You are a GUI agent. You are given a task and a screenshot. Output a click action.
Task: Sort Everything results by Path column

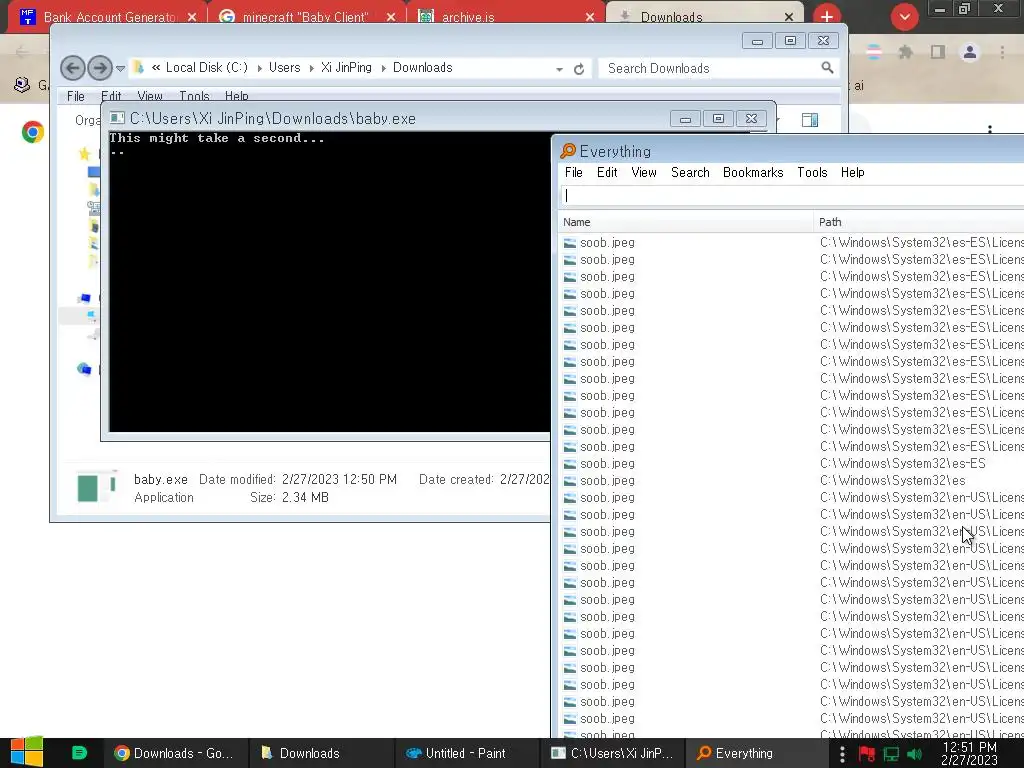[919, 222]
